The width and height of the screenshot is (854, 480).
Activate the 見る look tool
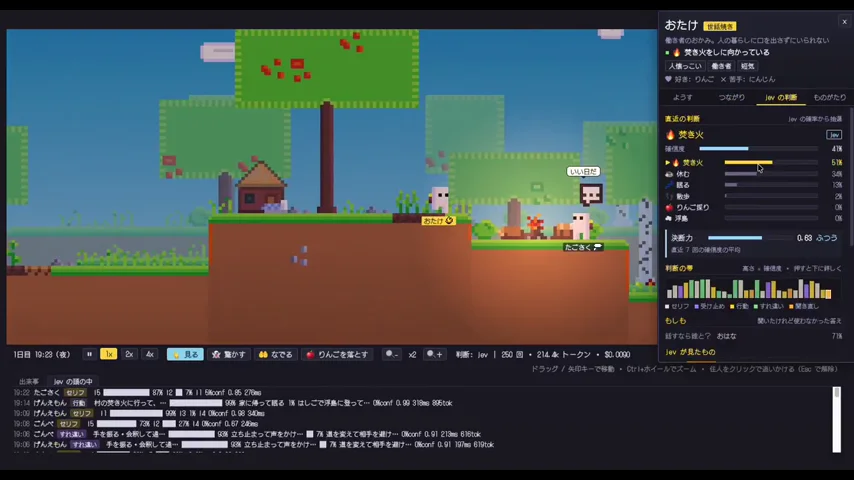[185, 354]
